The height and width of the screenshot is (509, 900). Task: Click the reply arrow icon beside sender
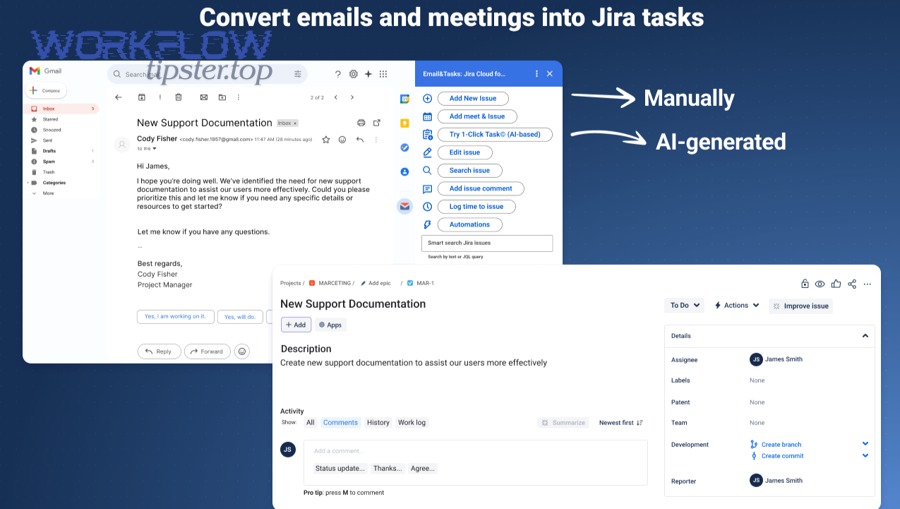360,140
